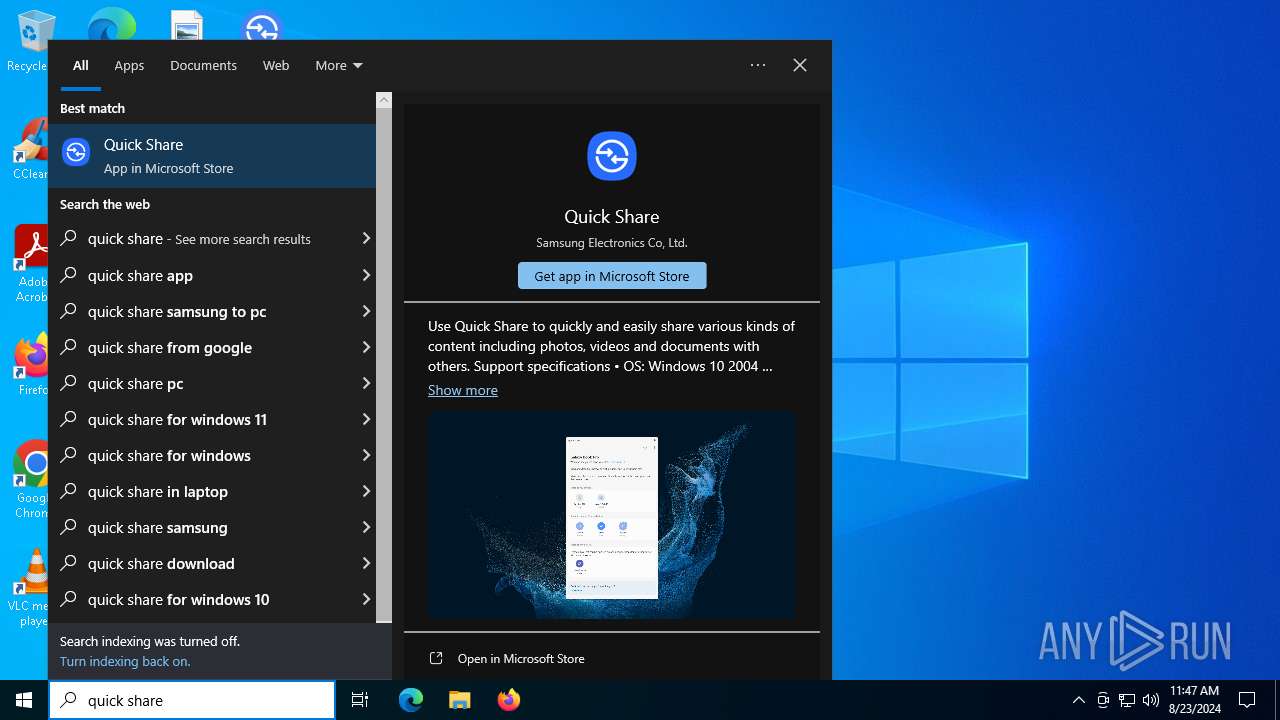Switch to the Documents tab
1280x720 pixels.
coord(203,65)
